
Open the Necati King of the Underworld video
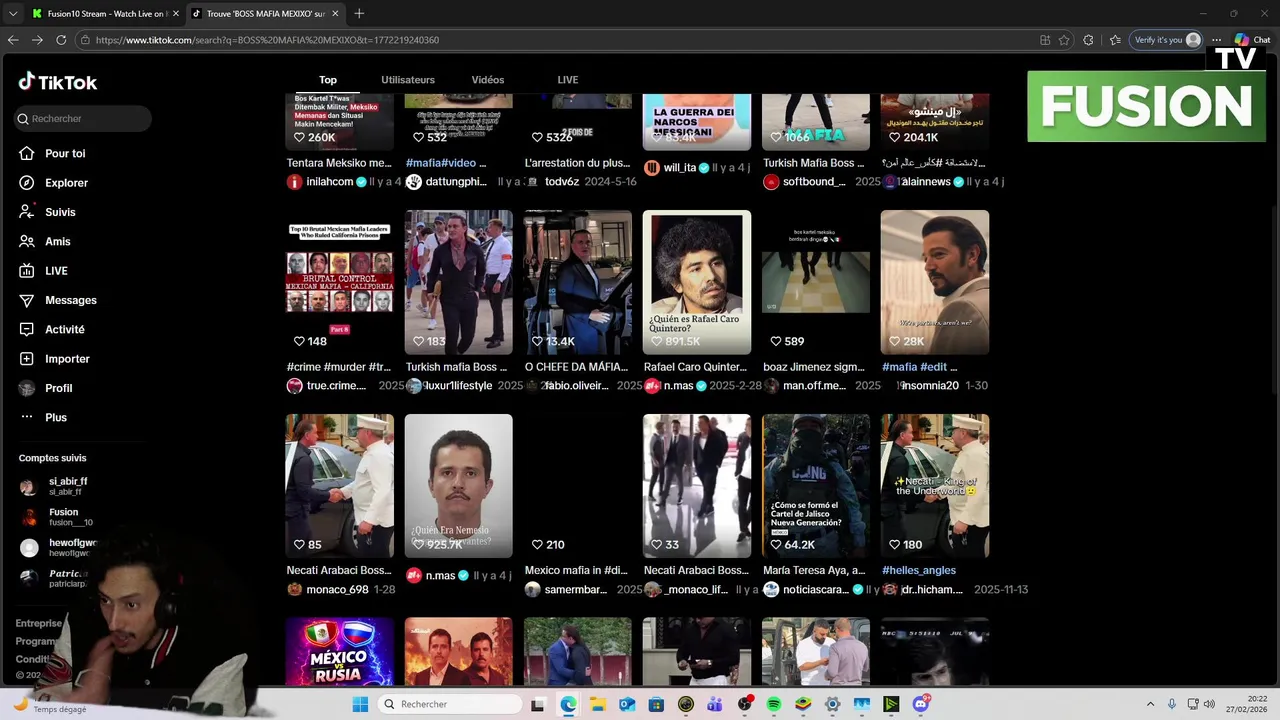point(935,486)
